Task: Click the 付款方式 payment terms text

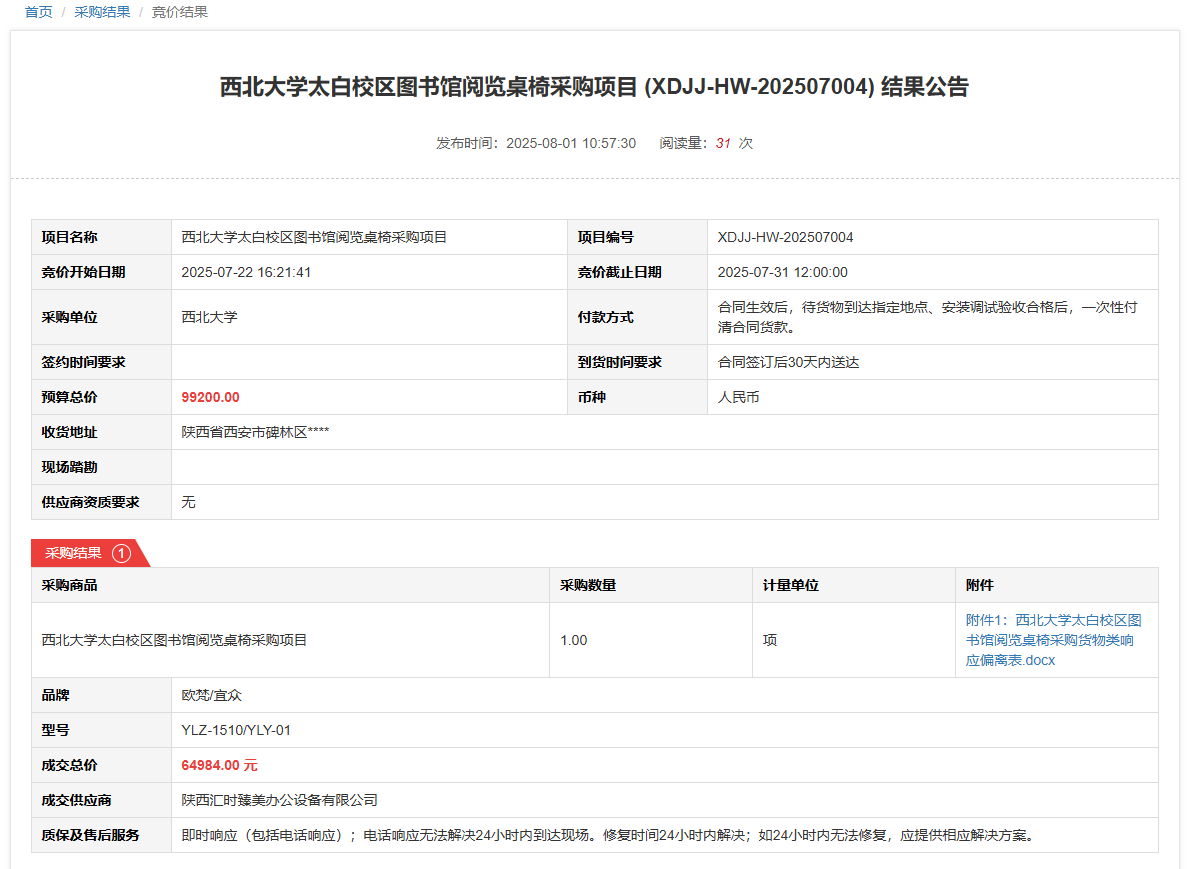Action: coord(926,317)
